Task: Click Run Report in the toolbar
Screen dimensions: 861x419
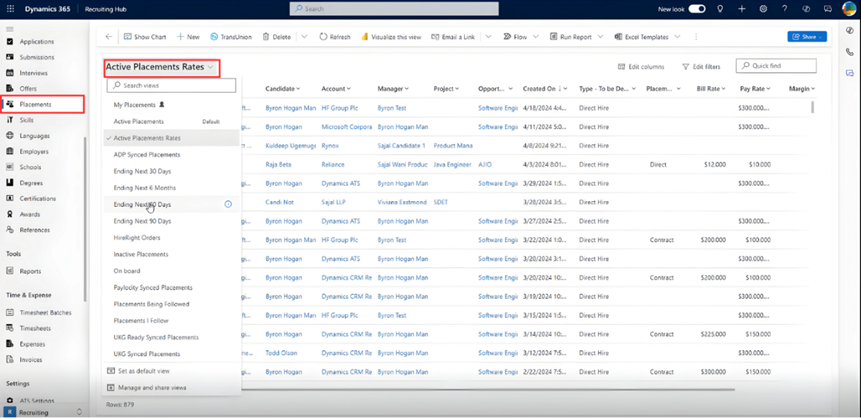Action: [x=571, y=37]
